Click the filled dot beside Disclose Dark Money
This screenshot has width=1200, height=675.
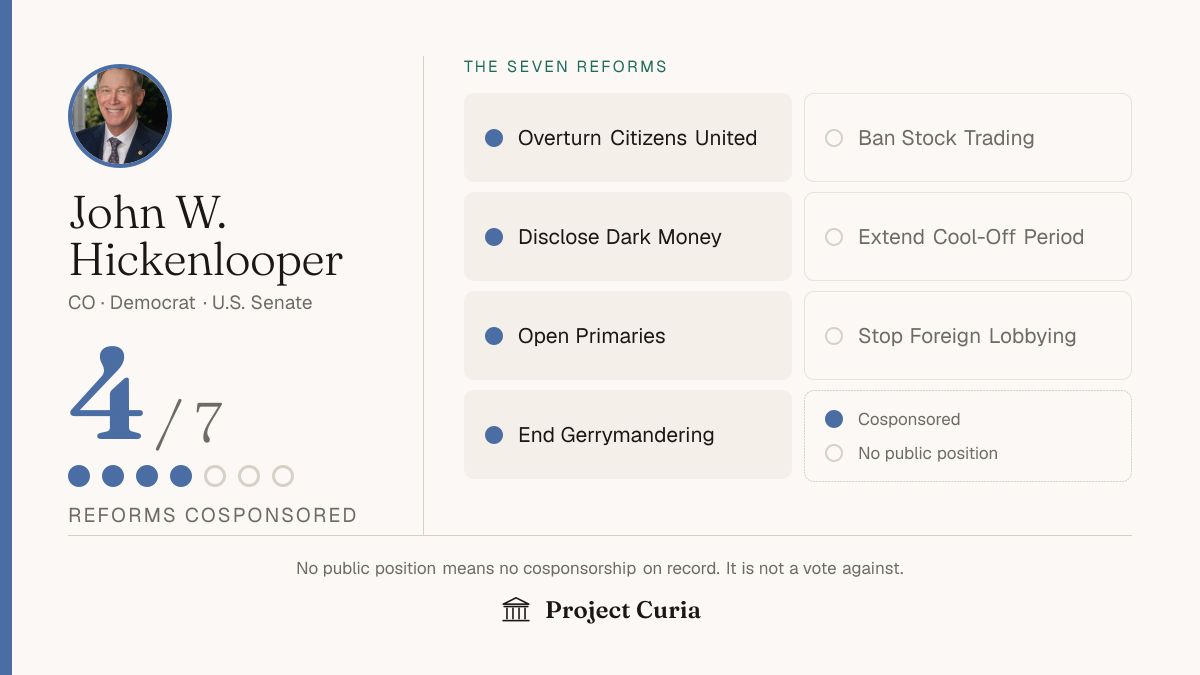click(x=494, y=237)
